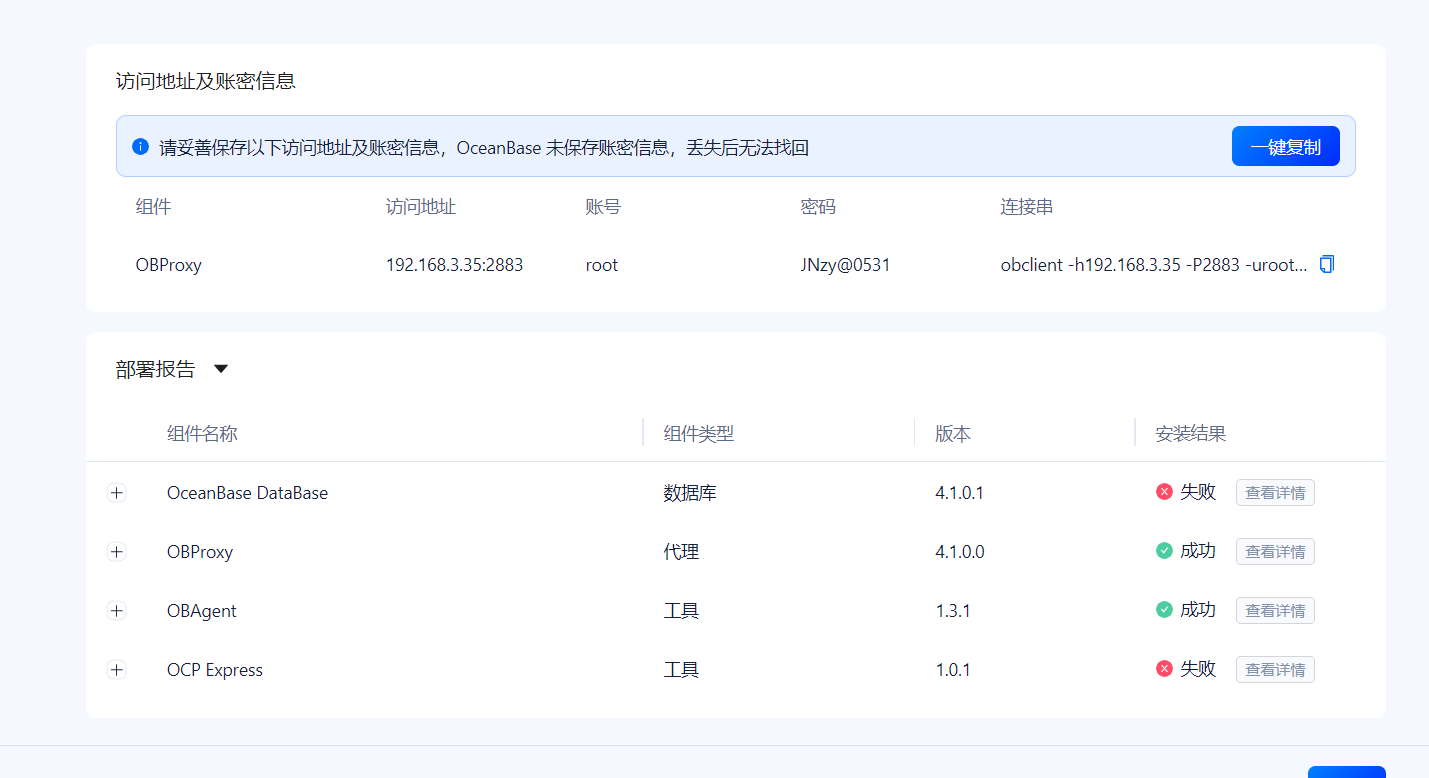Click the info icon in the notice banner
Viewport: 1429px width, 778px height.
[140, 147]
